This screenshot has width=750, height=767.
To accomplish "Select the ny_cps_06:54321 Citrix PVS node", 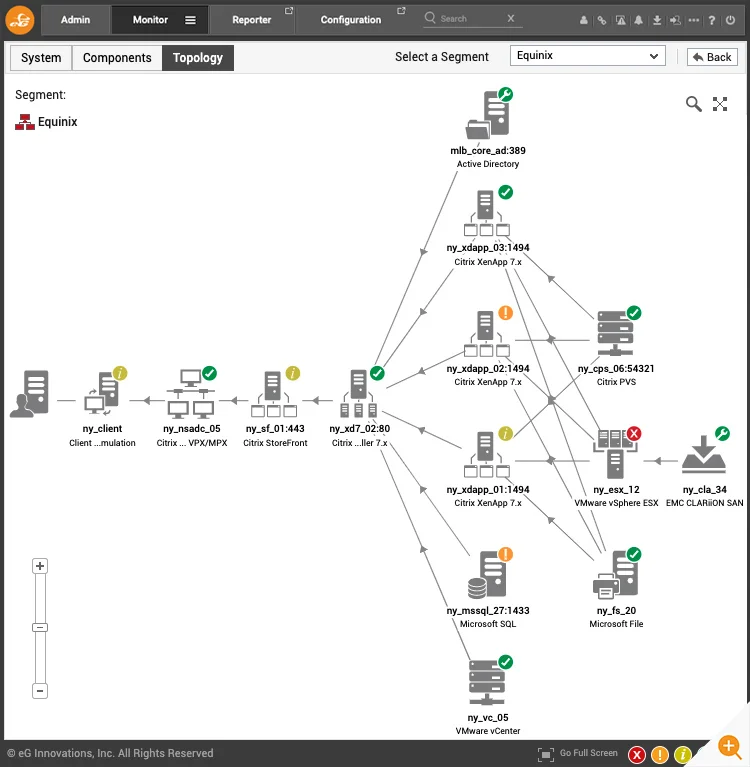I will coord(615,334).
